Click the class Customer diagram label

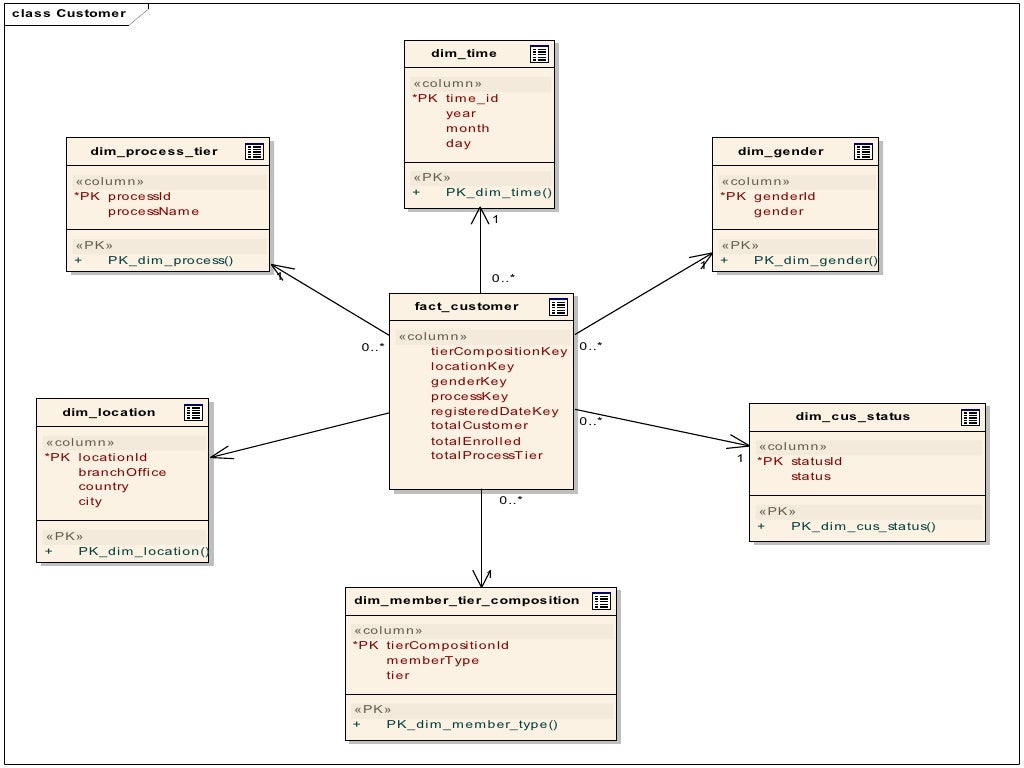(69, 13)
